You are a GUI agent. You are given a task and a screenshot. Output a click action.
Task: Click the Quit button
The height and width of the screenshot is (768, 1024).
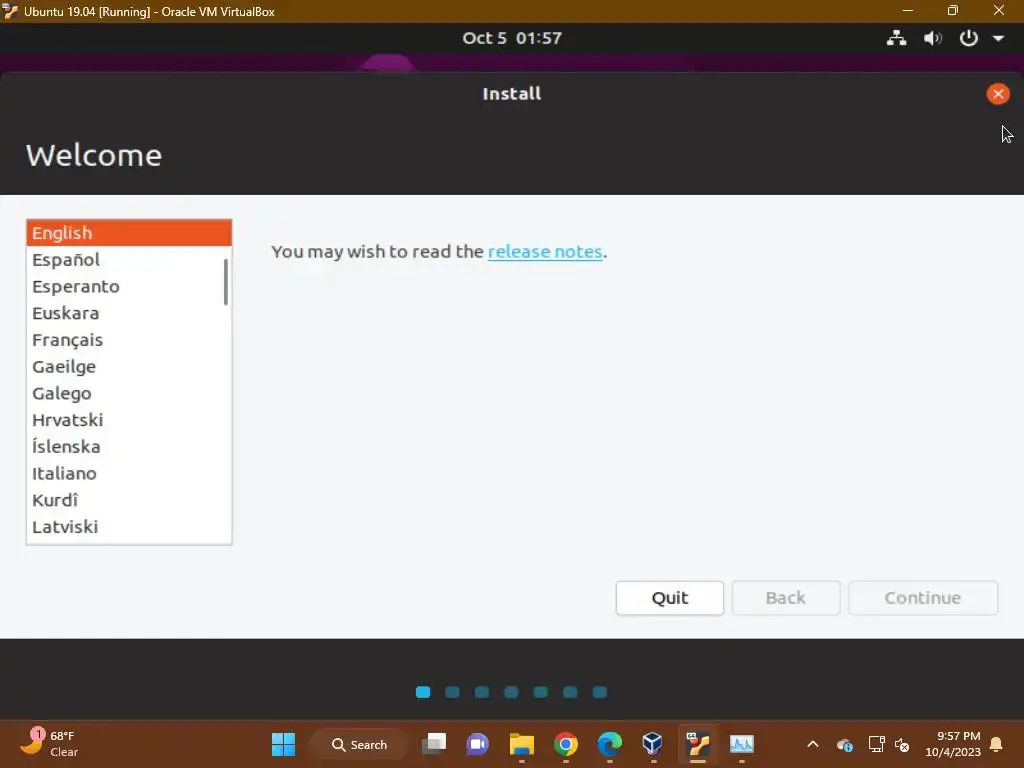coord(669,598)
